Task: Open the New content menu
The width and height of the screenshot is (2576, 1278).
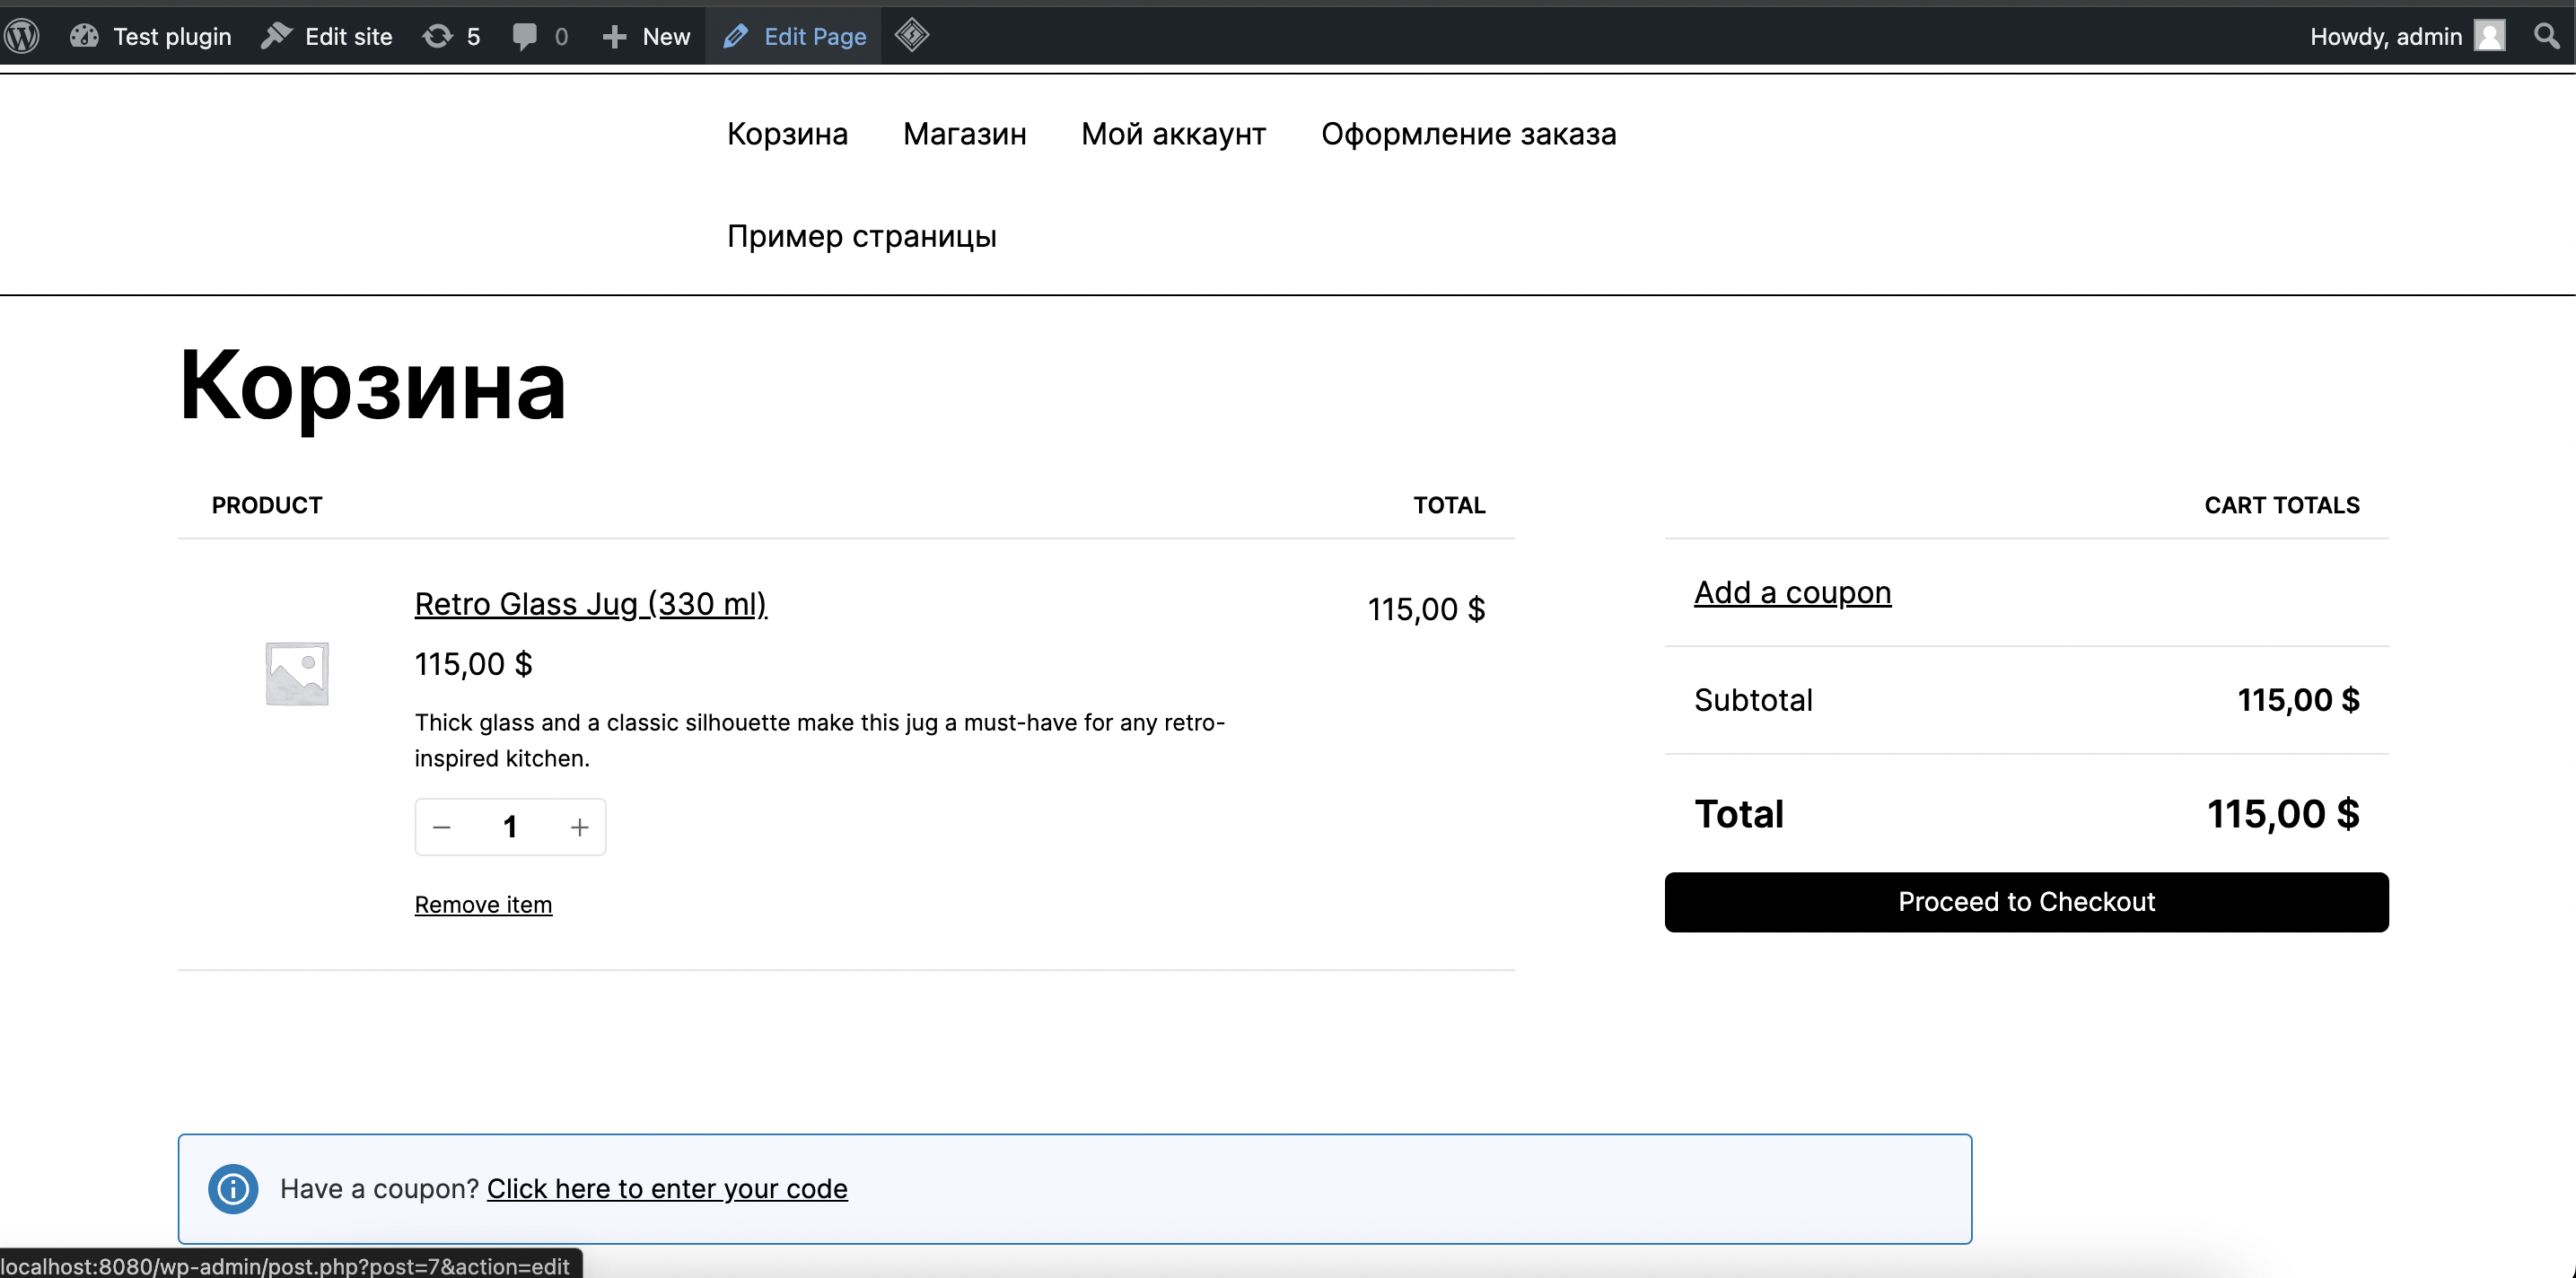Action: pyautogui.click(x=647, y=36)
